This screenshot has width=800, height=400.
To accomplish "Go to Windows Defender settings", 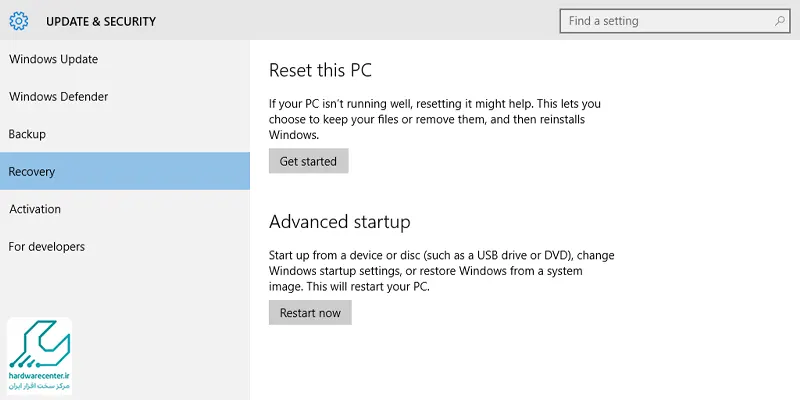I will pyautogui.click(x=58, y=97).
